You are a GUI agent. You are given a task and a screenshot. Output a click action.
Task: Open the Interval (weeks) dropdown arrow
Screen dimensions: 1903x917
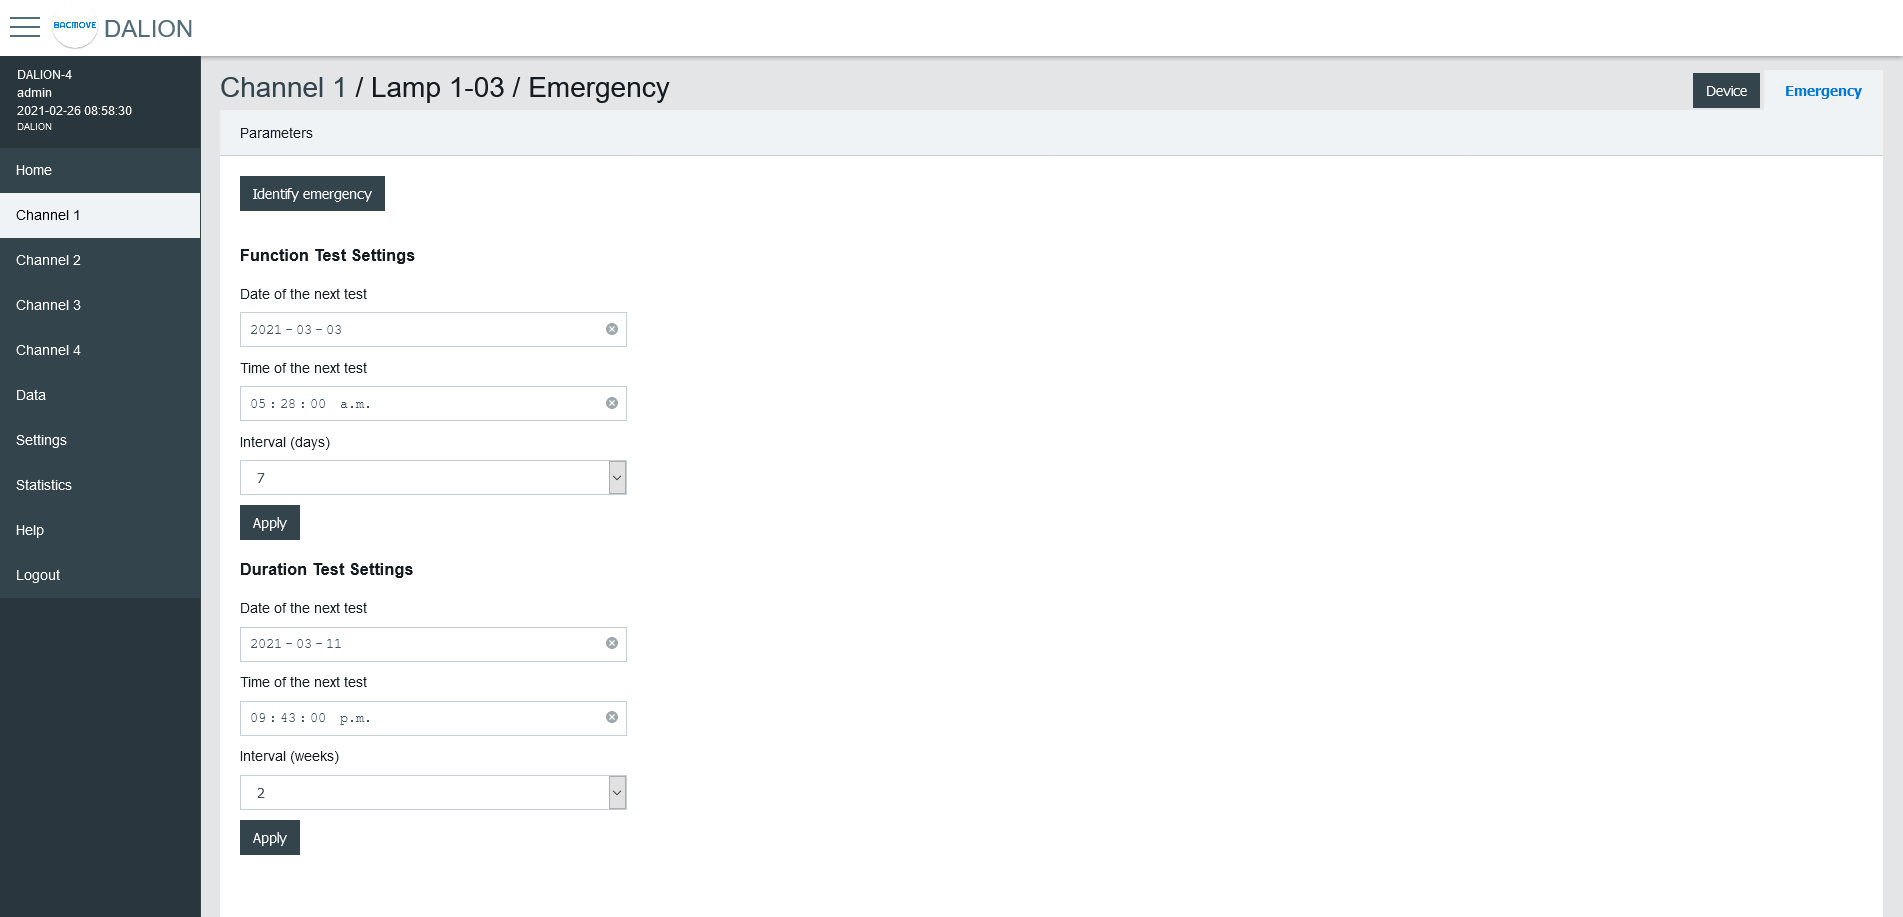point(618,792)
